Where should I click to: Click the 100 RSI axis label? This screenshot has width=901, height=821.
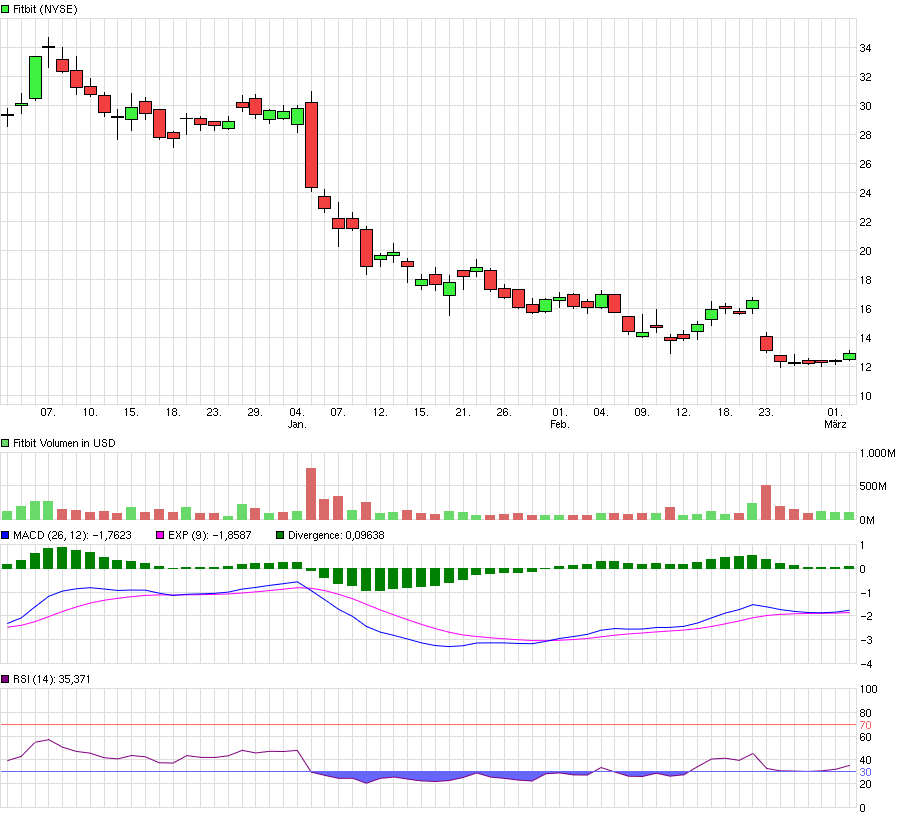pyautogui.click(x=868, y=689)
